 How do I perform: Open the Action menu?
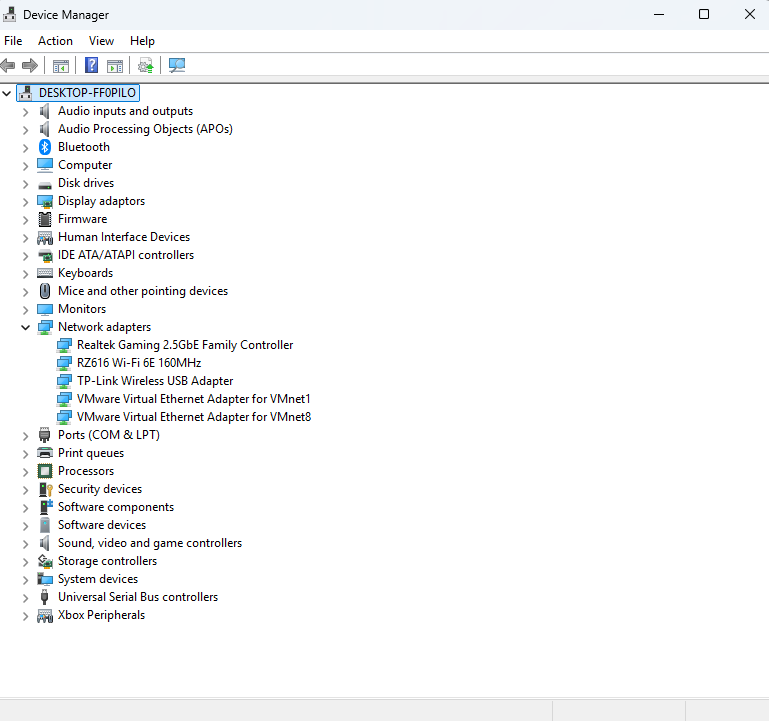pyautogui.click(x=55, y=41)
